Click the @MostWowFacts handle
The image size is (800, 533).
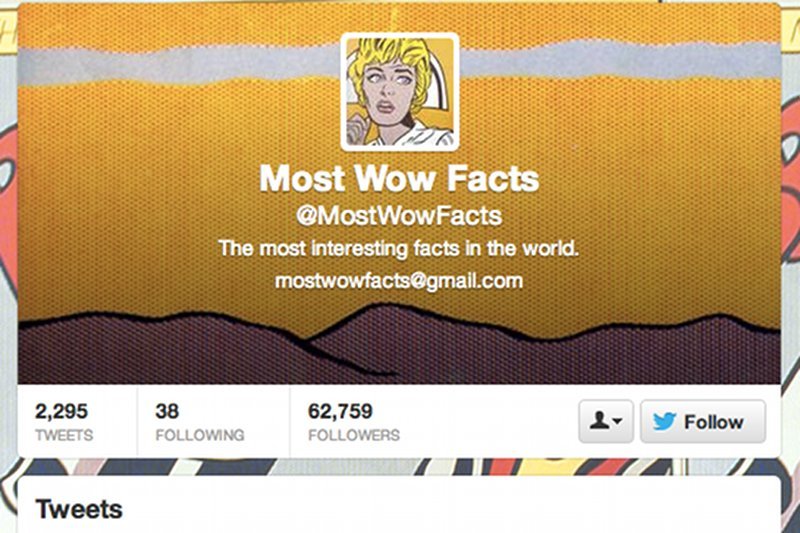399,215
